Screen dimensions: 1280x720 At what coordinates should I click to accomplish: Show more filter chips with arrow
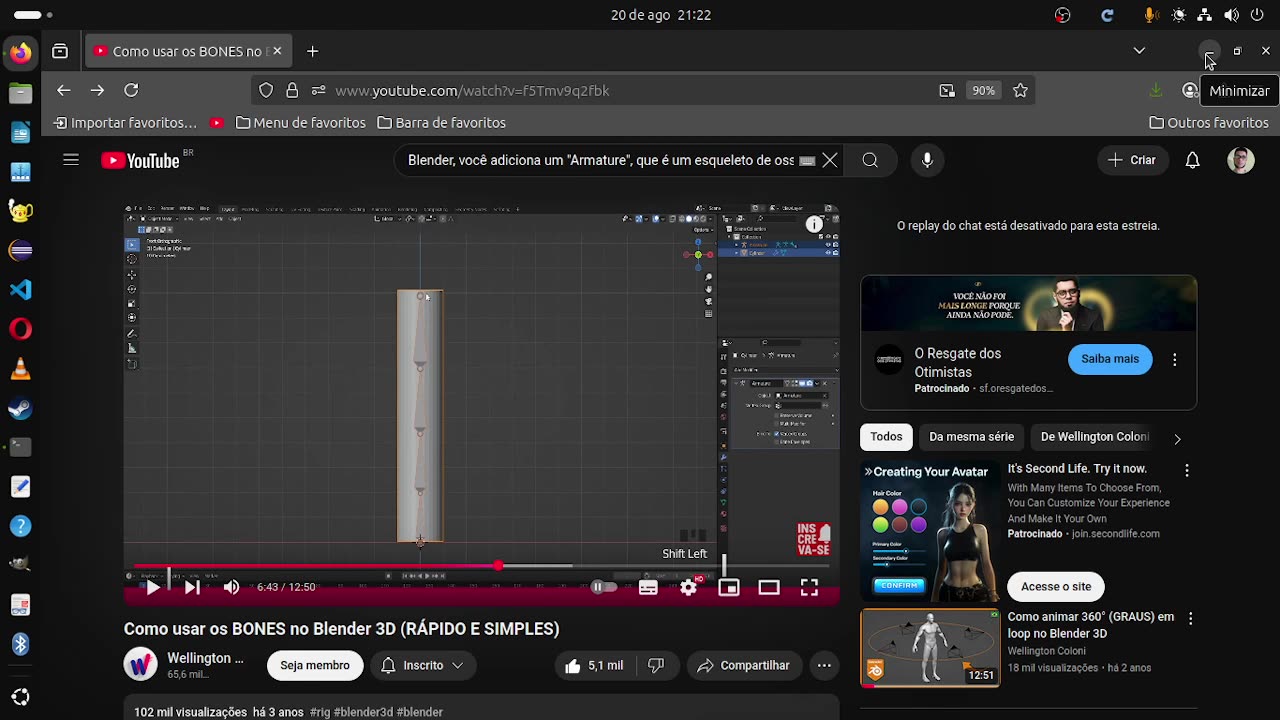click(x=1177, y=438)
